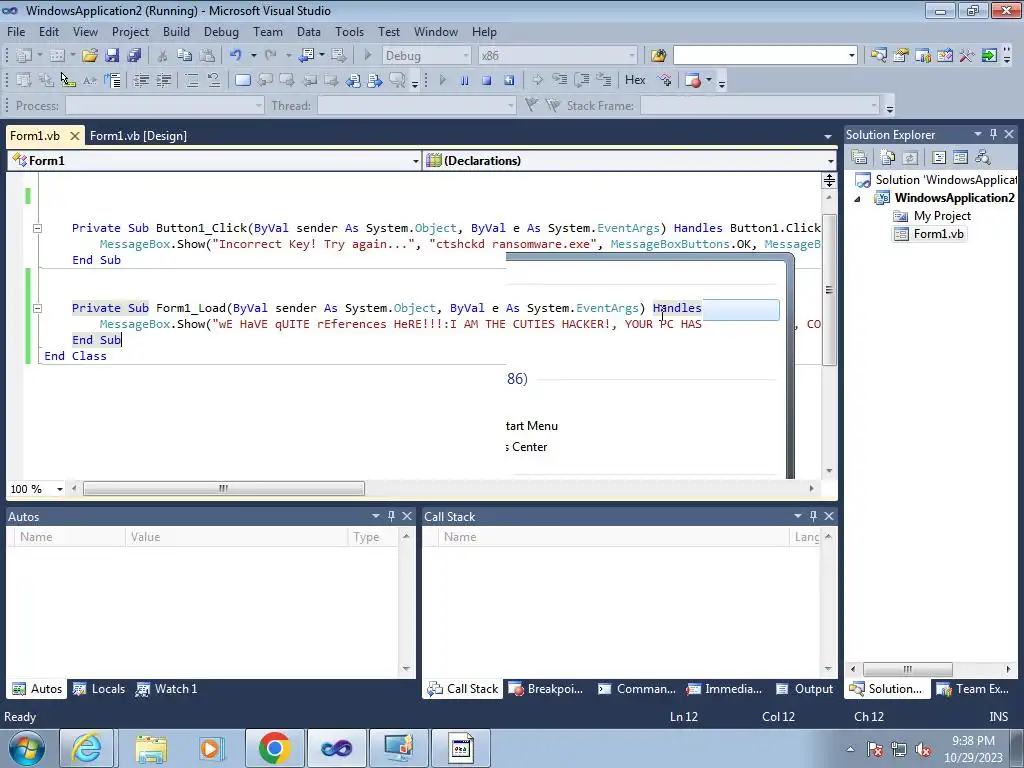Click the blue Undo arrow icon
1024x768 pixels.
tap(236, 56)
